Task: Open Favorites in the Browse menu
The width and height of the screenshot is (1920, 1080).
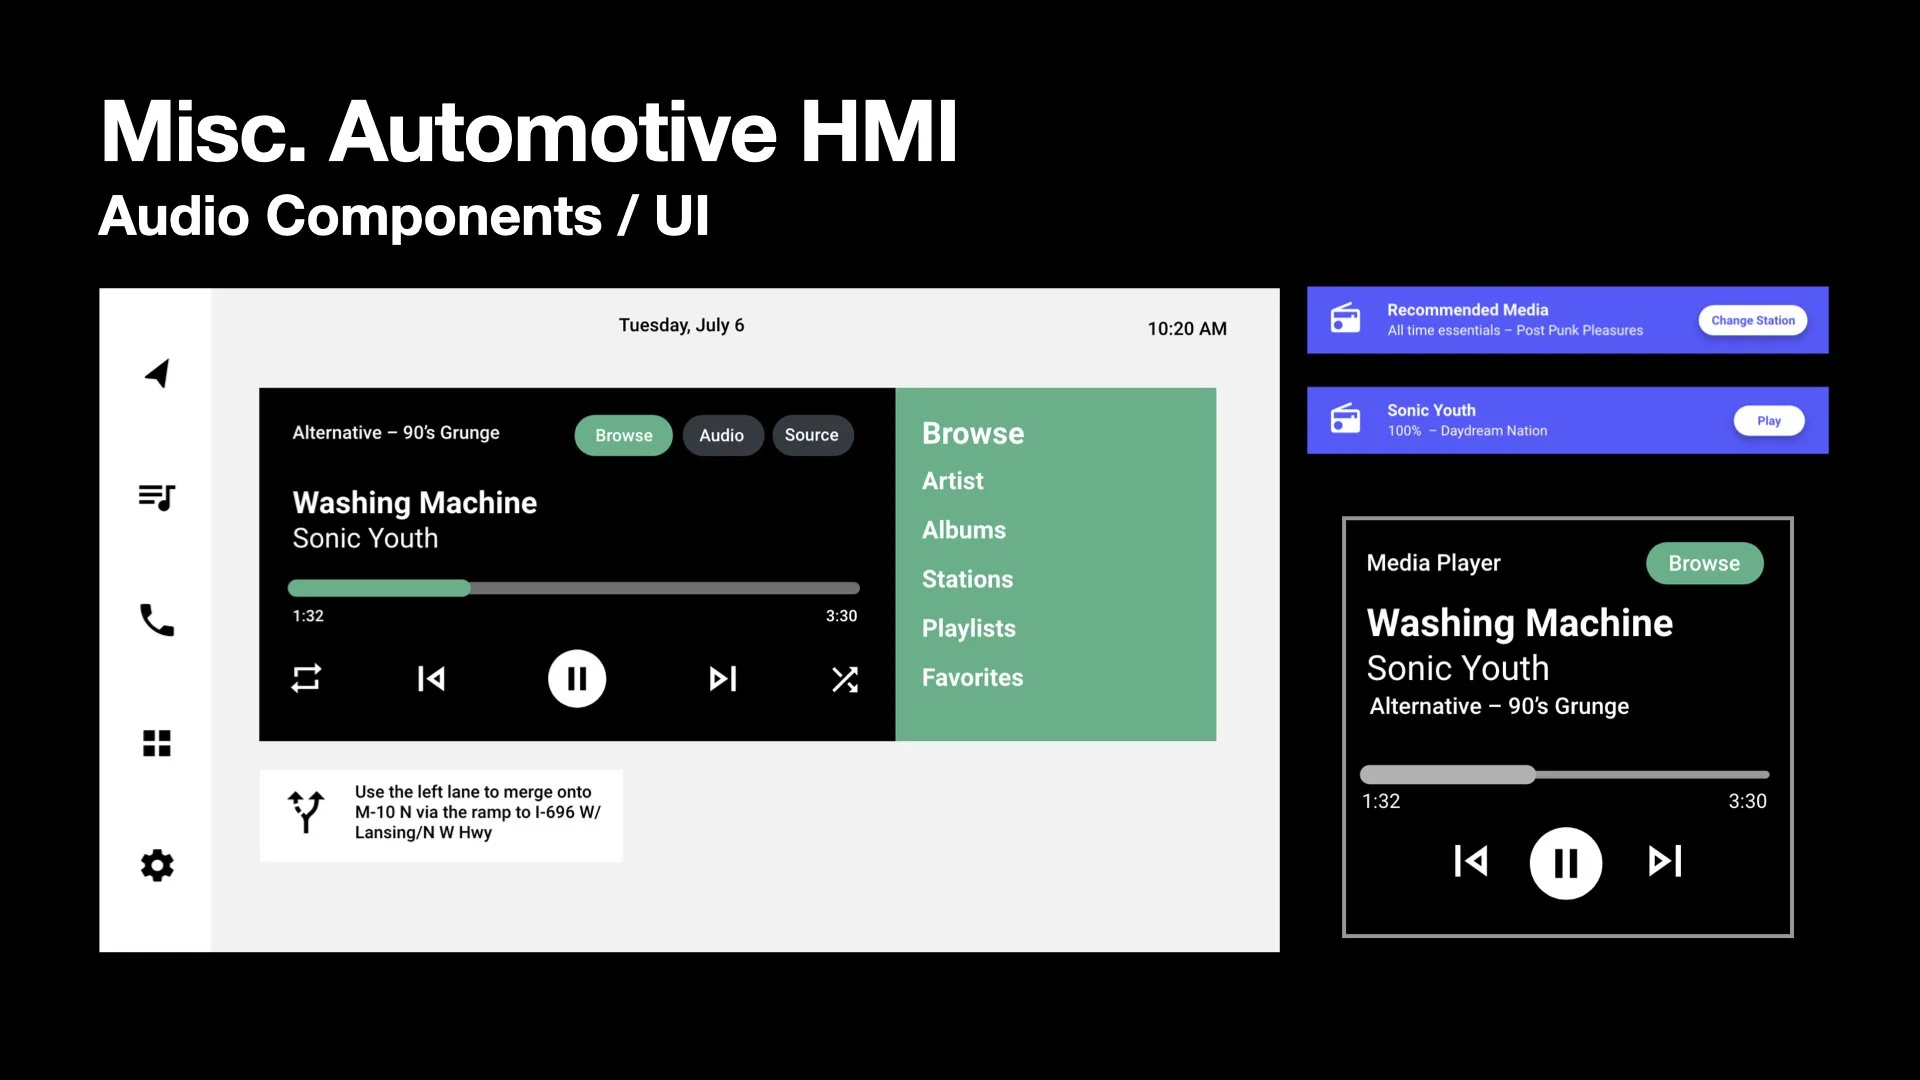Action: [x=972, y=677]
